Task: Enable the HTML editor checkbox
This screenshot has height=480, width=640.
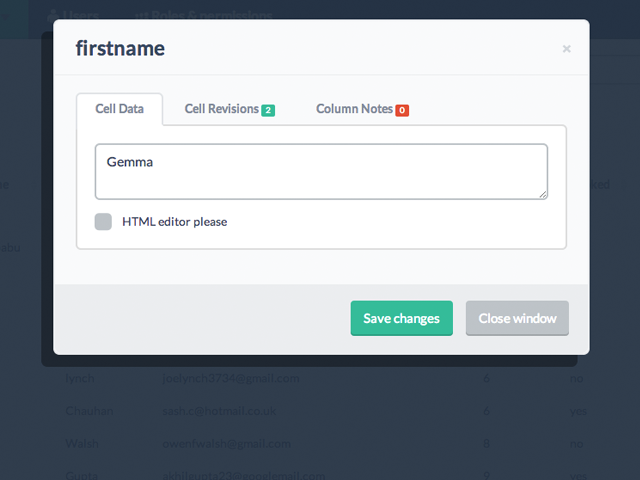Action: tap(103, 221)
